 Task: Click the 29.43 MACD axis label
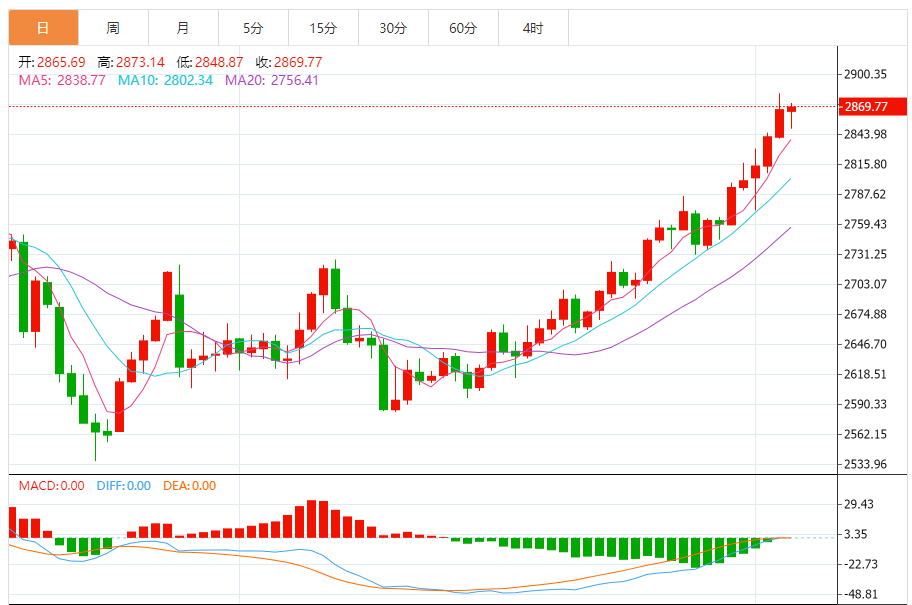coord(858,504)
